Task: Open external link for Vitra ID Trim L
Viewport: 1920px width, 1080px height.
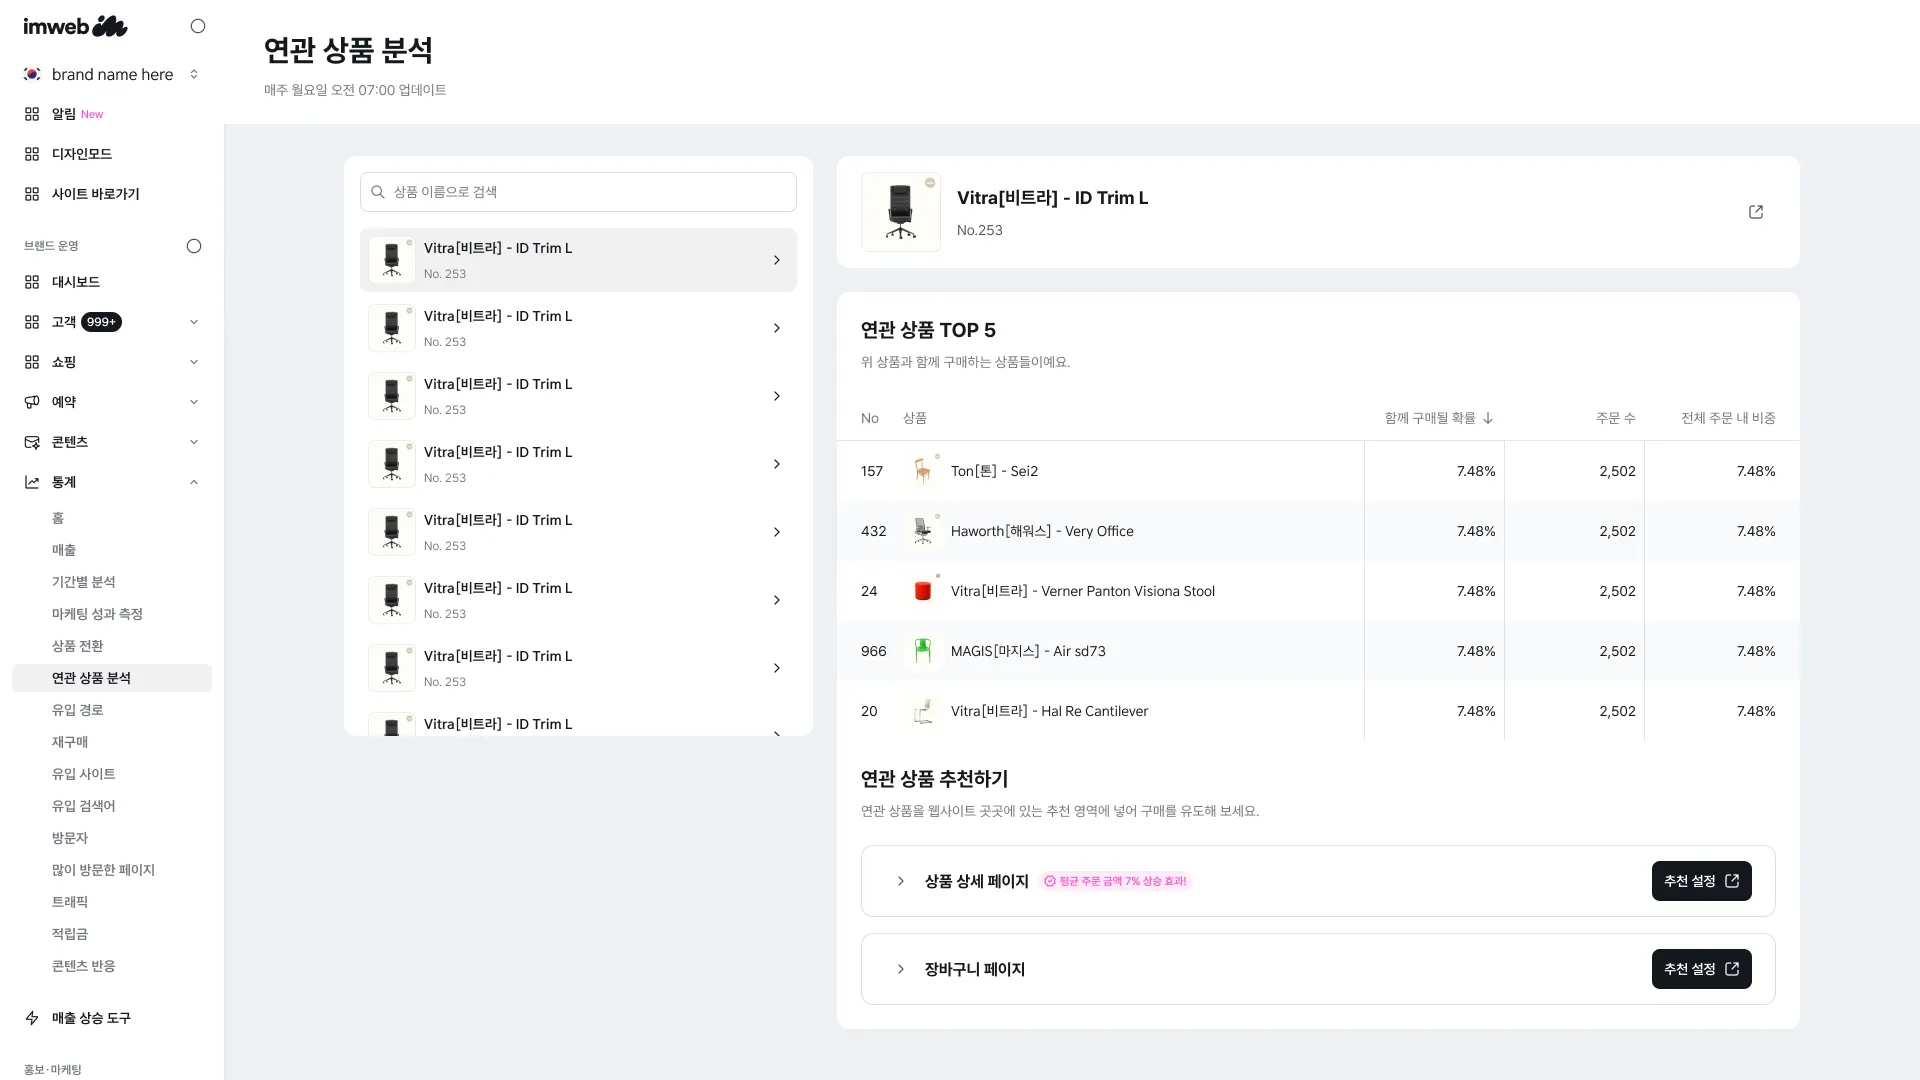Action: tap(1756, 212)
